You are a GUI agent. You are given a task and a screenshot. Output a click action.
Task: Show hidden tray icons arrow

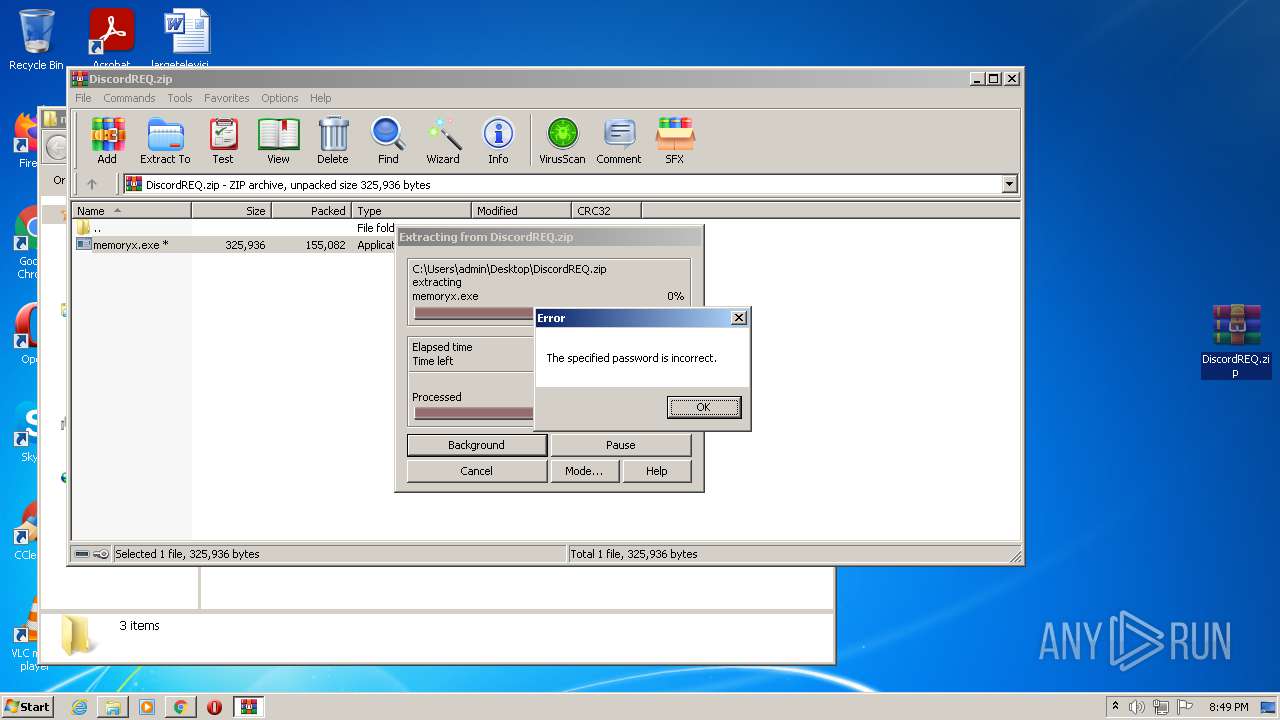1115,707
